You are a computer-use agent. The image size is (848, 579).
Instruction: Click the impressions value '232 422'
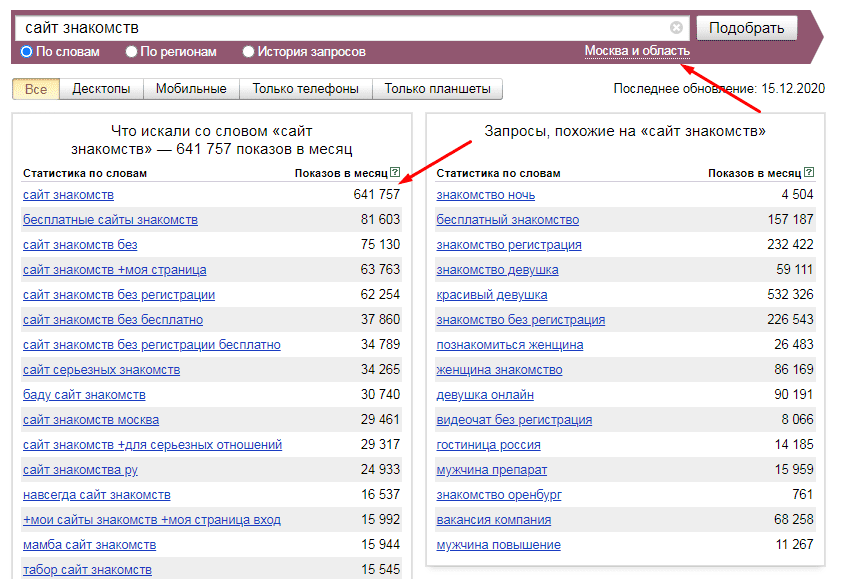790,244
